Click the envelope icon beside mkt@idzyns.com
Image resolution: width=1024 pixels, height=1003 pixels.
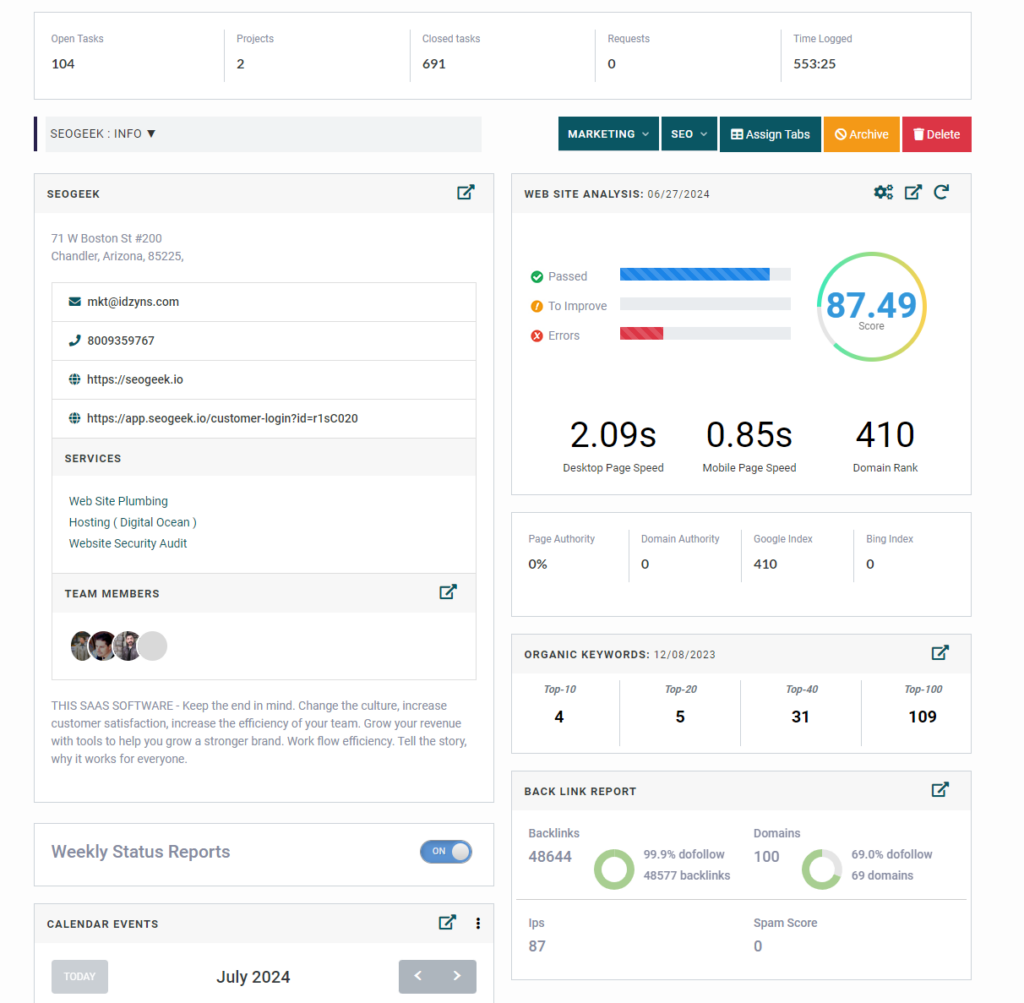tap(75, 302)
